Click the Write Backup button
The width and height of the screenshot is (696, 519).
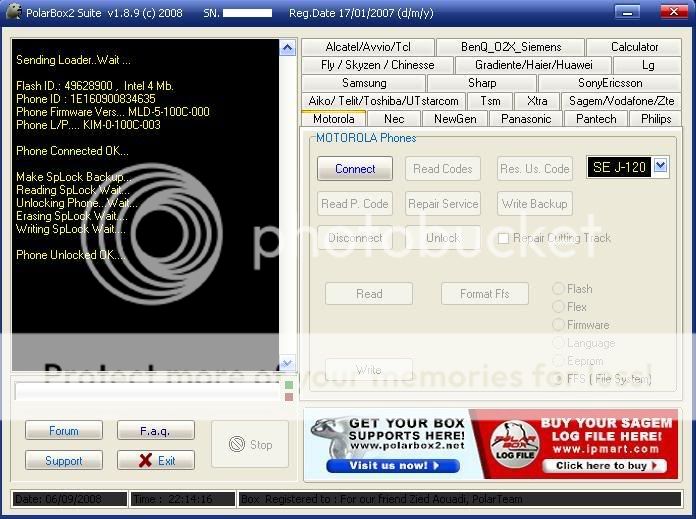[x=534, y=204]
